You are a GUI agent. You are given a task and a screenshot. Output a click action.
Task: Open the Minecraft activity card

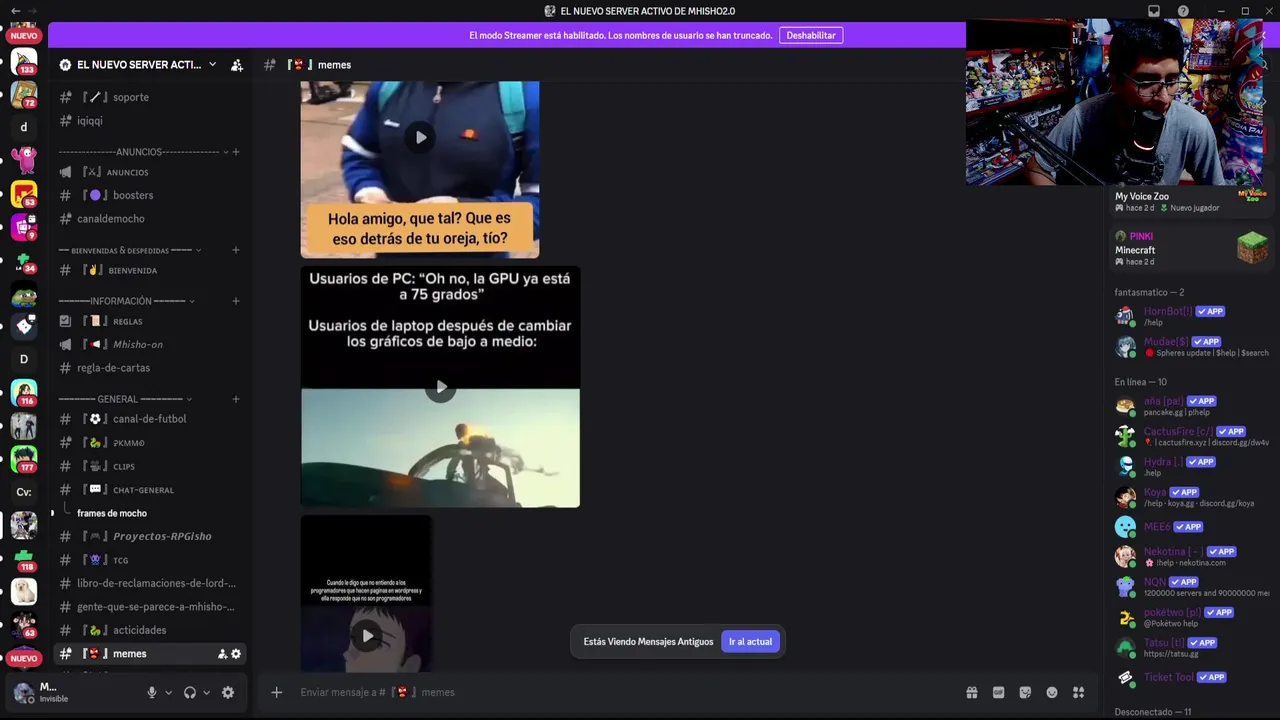(1192, 248)
